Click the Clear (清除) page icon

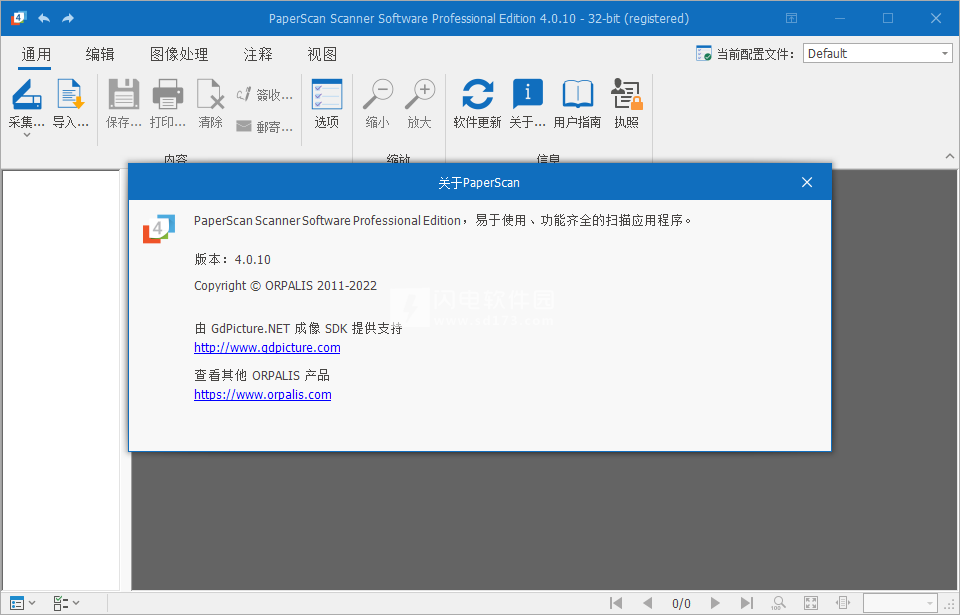[210, 95]
